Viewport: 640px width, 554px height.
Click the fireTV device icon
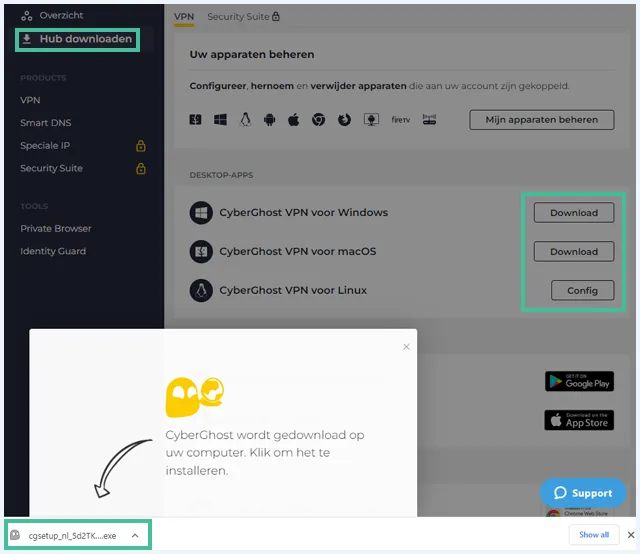(x=400, y=120)
